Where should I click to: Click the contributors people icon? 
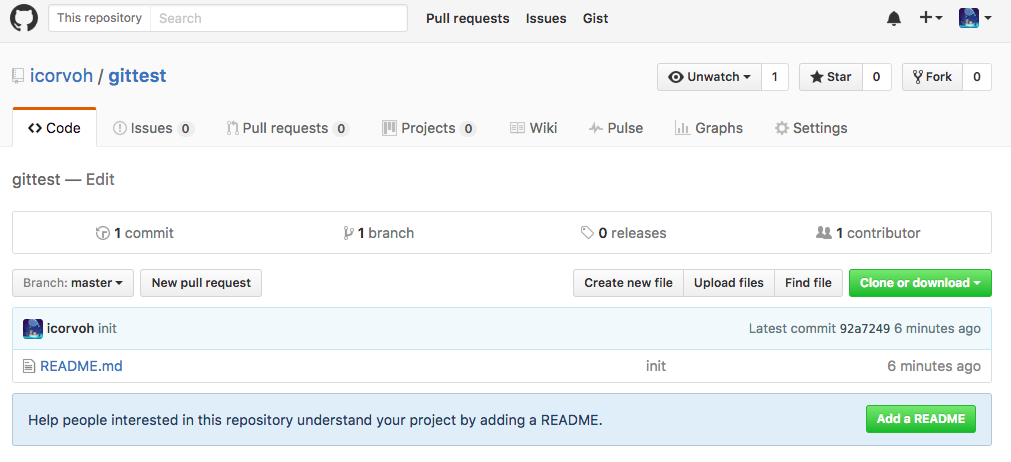823,233
